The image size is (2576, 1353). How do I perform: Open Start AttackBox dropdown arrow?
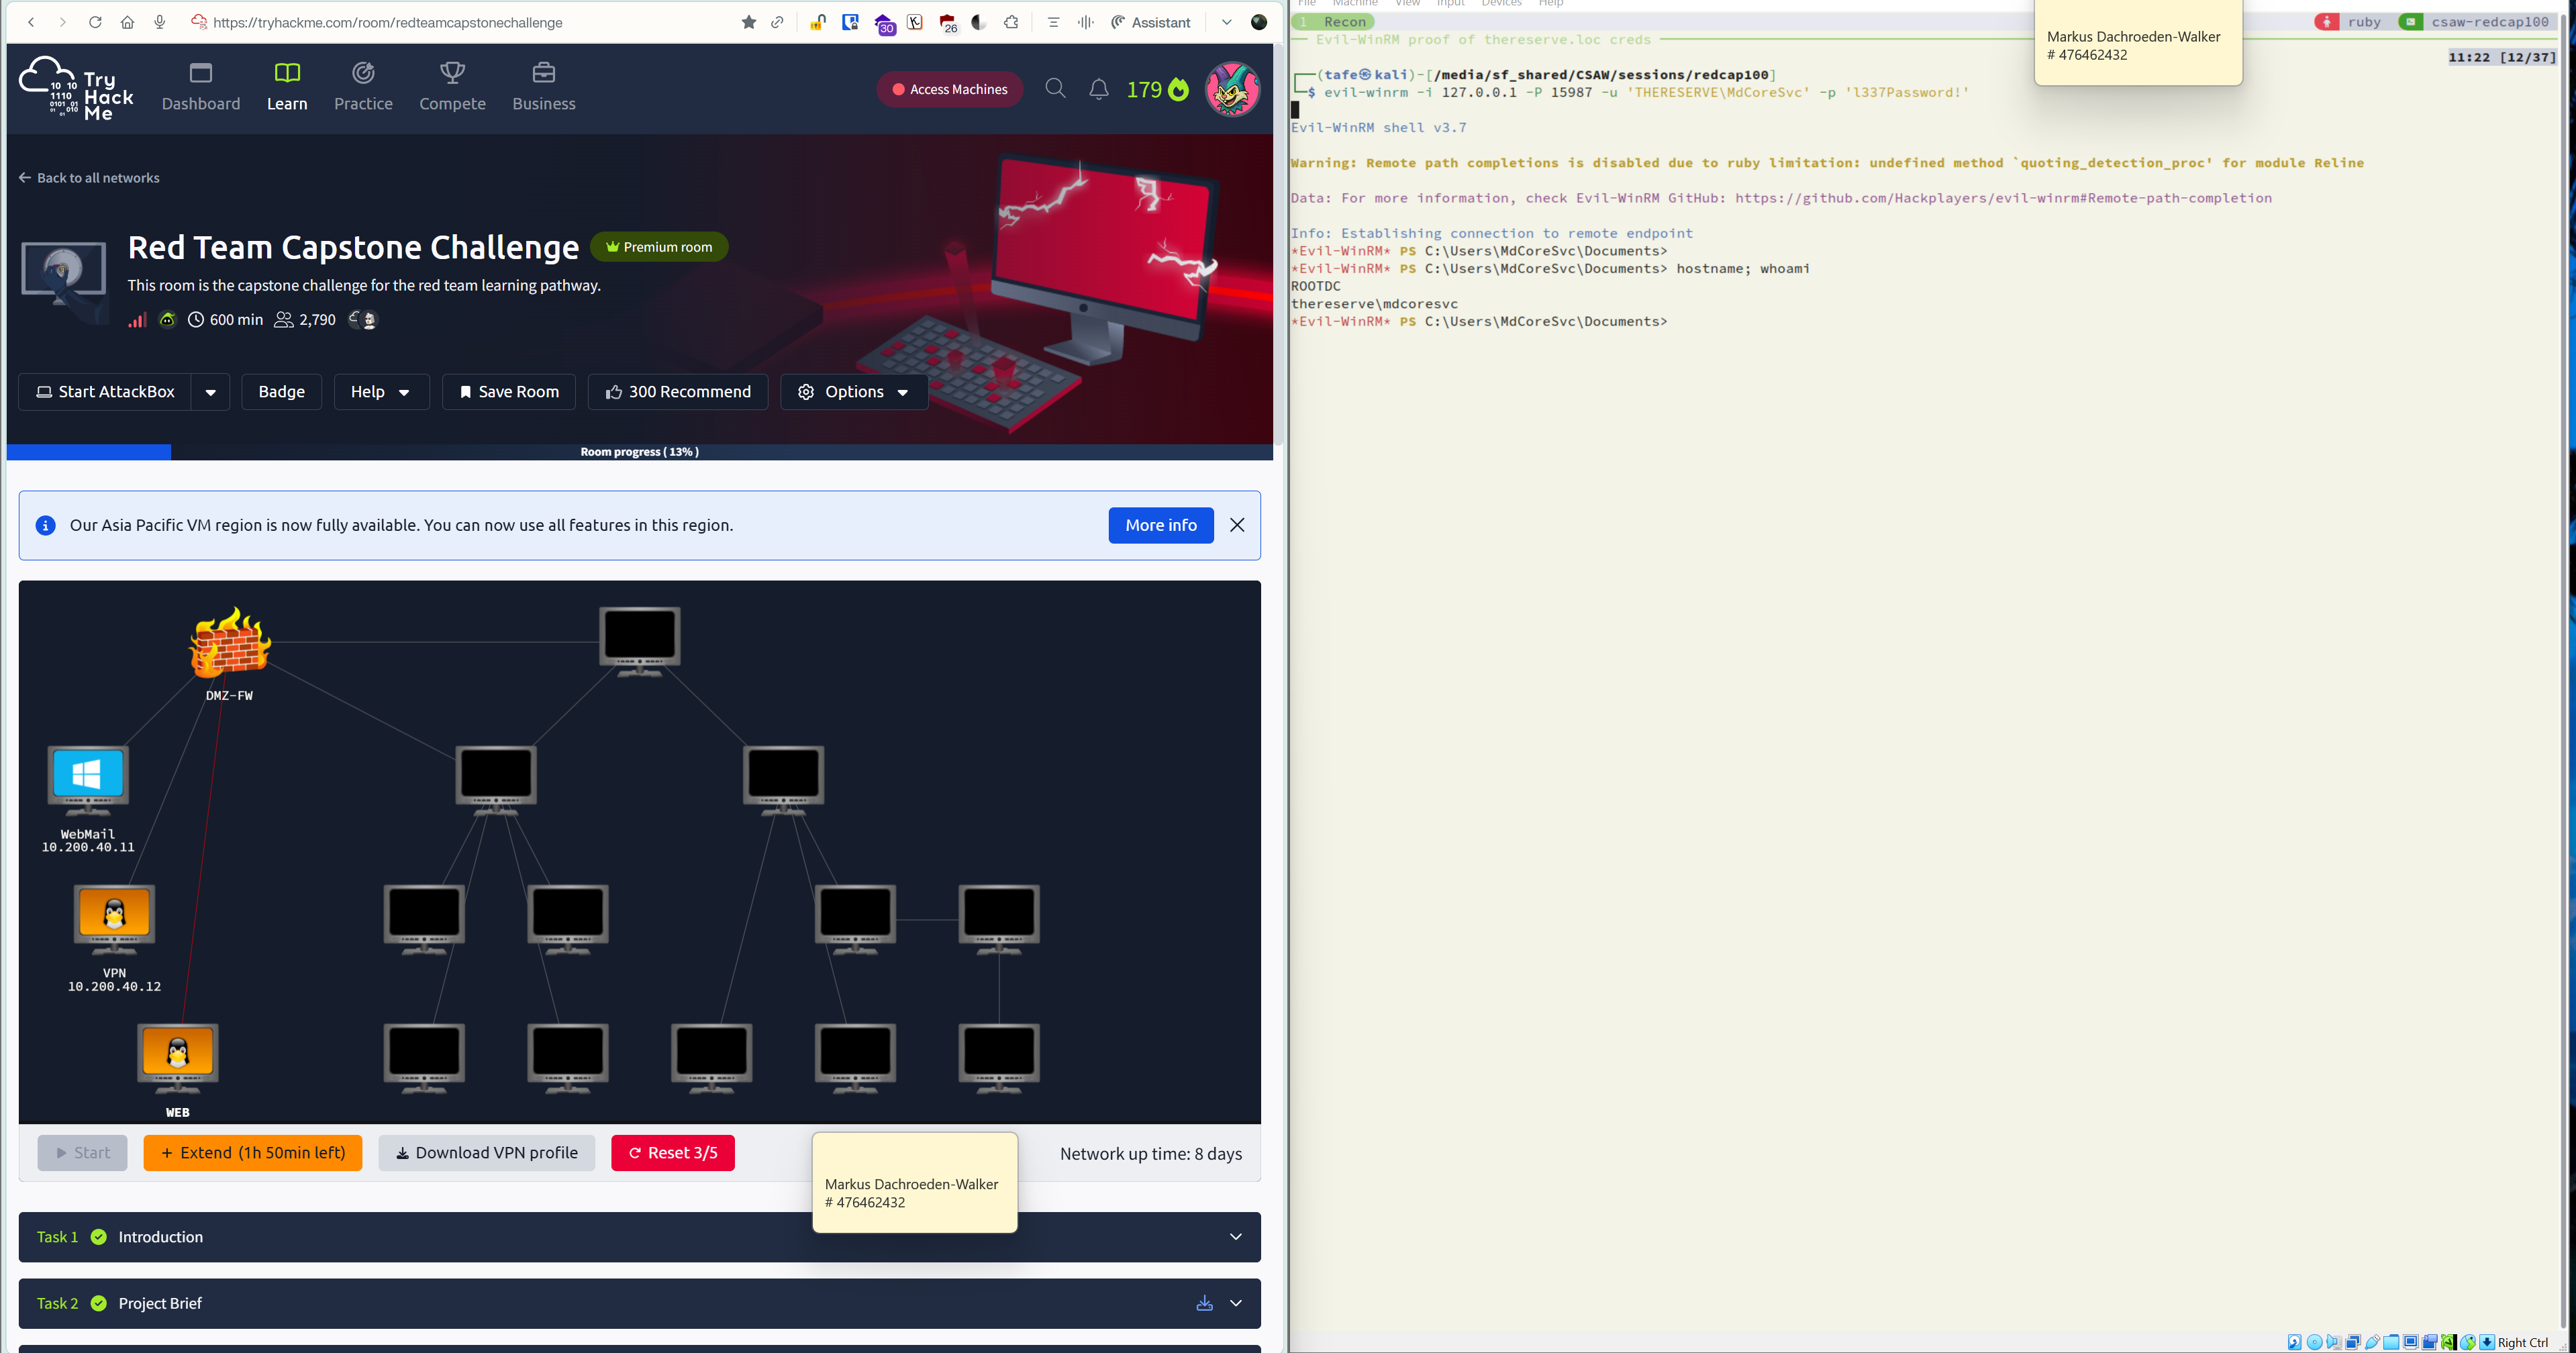[210, 392]
